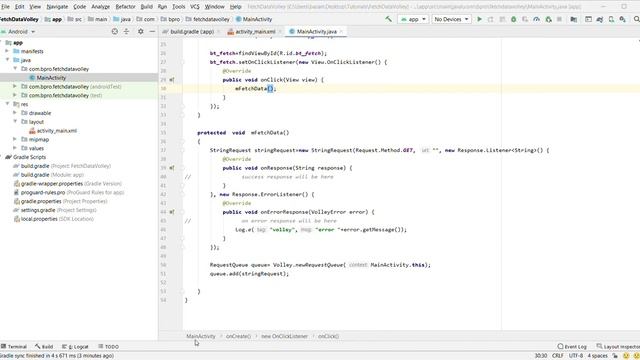Open the SDK Manager icon

point(622,19)
